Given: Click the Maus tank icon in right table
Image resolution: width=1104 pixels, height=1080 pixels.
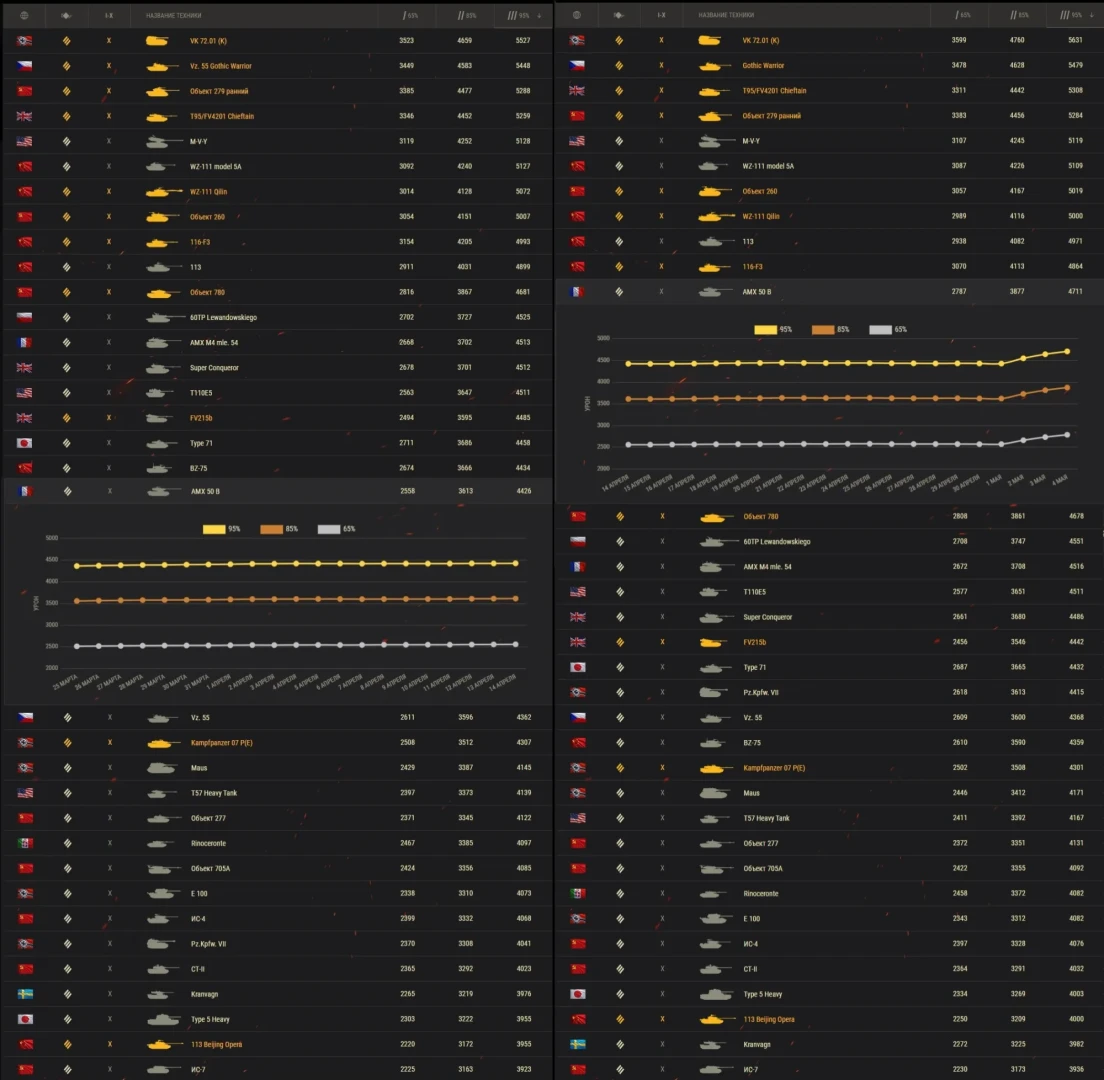Looking at the screenshot, I should tap(711, 793).
